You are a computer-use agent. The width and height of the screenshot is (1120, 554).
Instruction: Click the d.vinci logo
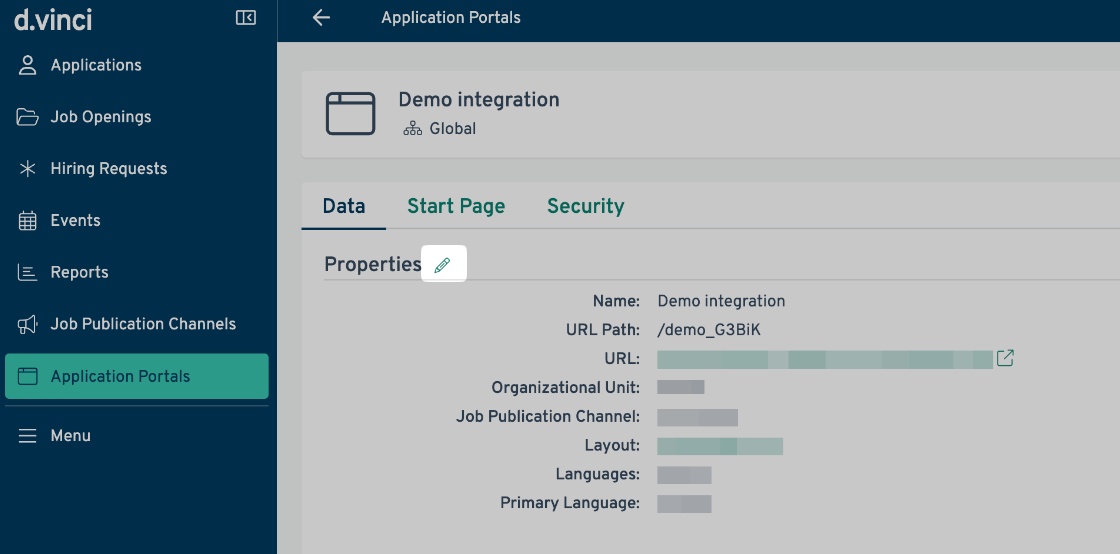[x=53, y=18]
